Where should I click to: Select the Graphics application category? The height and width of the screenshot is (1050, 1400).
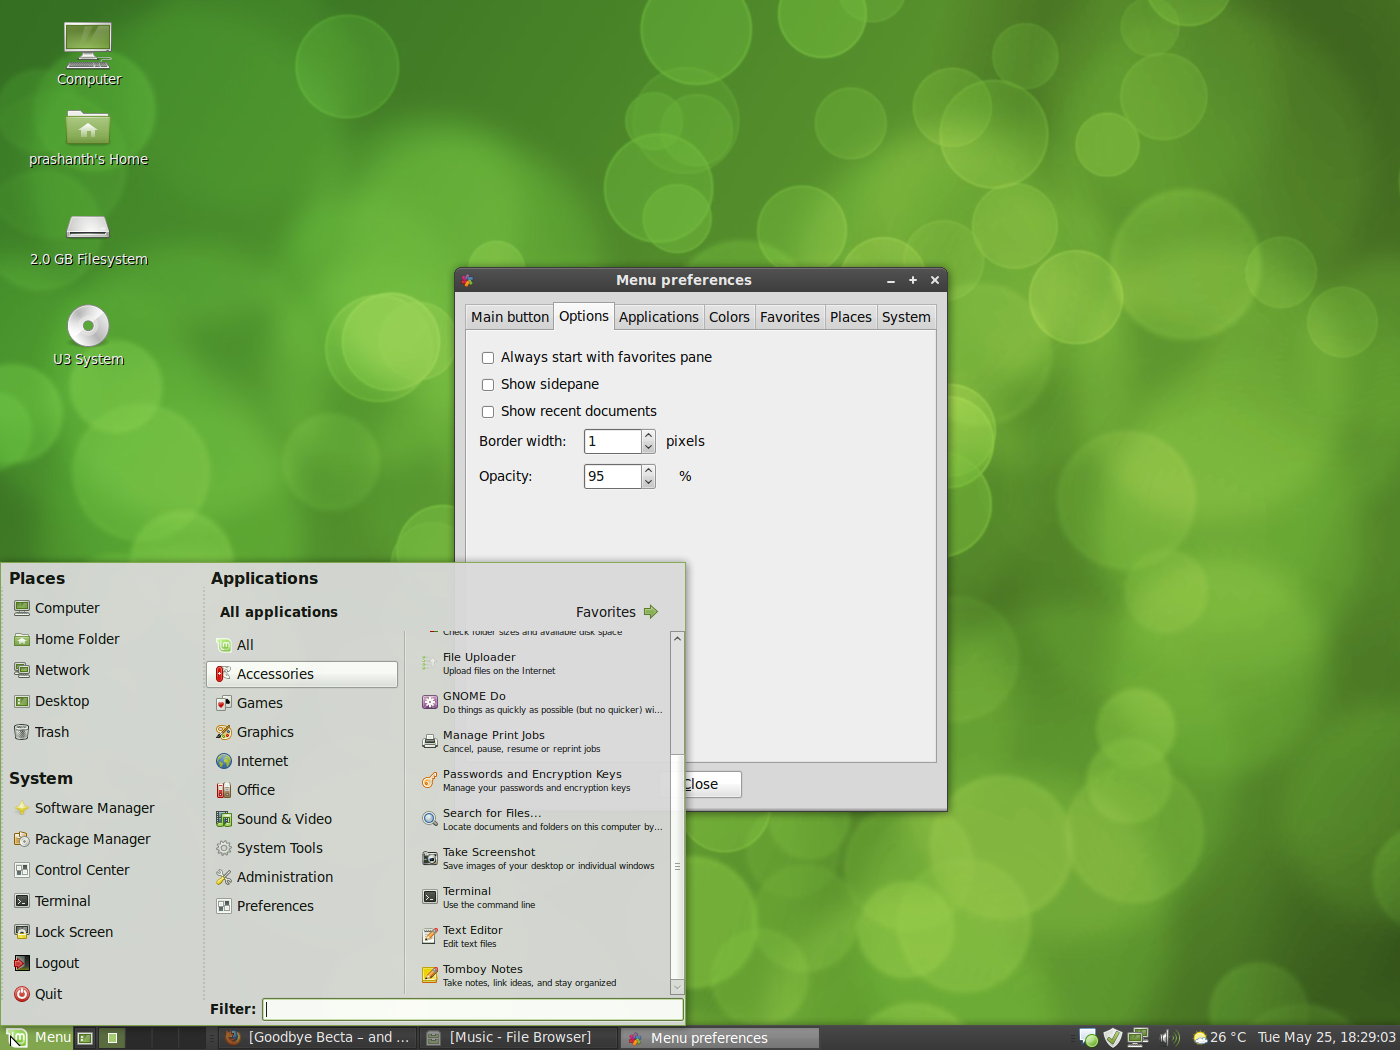coord(266,731)
